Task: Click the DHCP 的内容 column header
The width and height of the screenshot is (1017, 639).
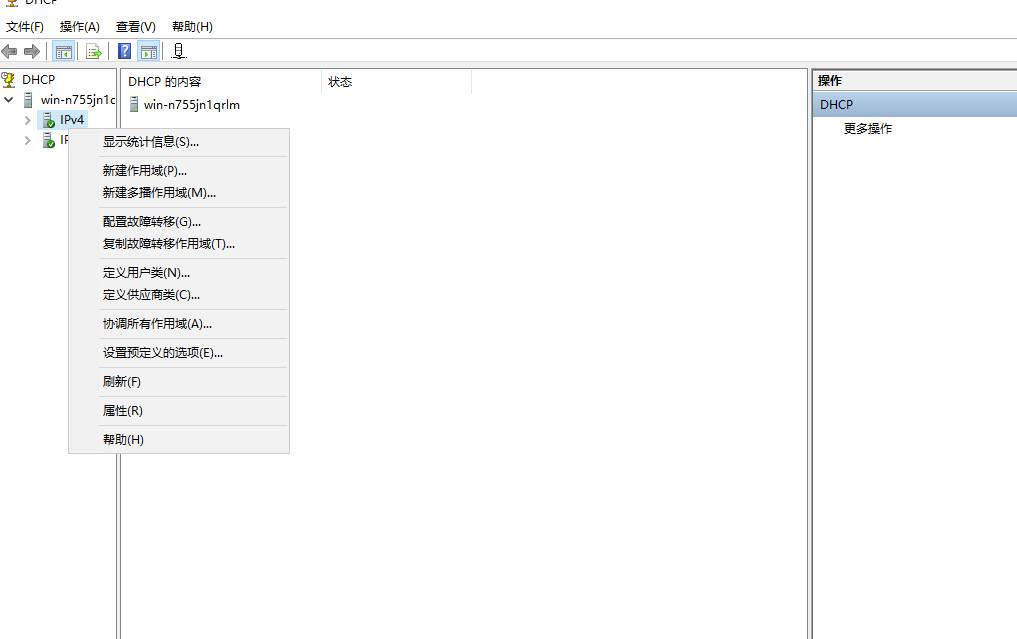Action: click(x=165, y=82)
